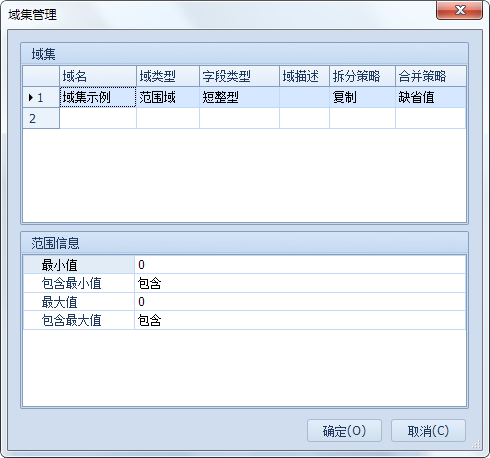Toggle the 包含最小值 value cell
This screenshot has width=490, height=458.
tap(300, 283)
